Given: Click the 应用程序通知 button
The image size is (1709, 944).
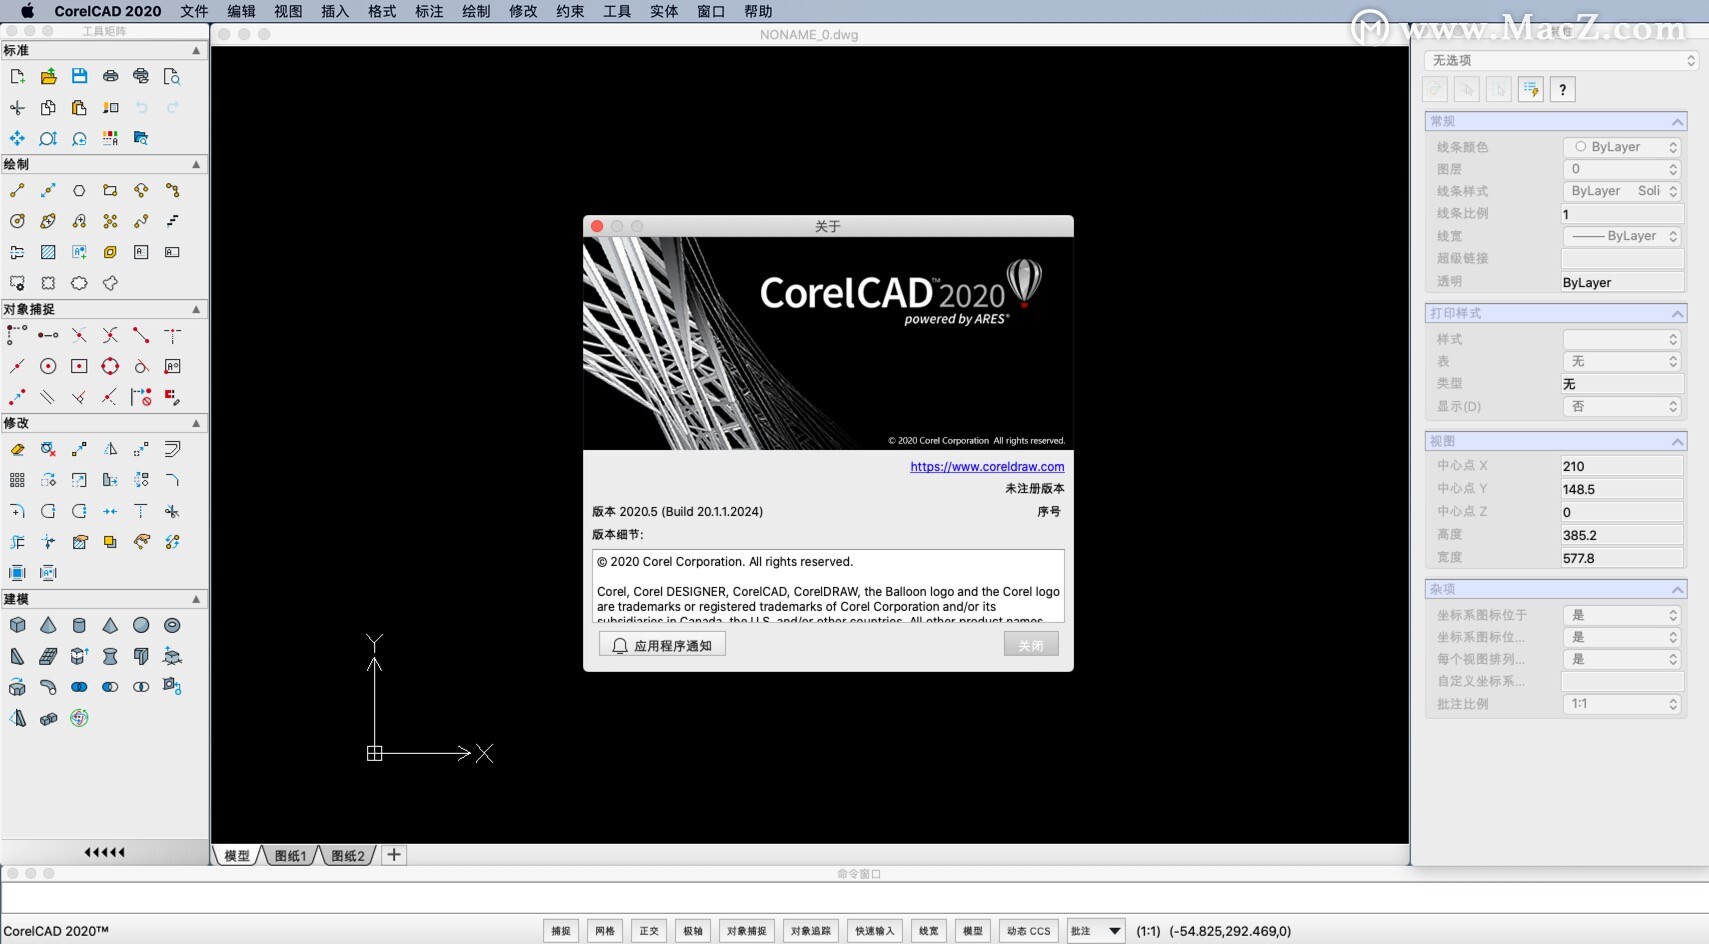Looking at the screenshot, I should coord(662,645).
